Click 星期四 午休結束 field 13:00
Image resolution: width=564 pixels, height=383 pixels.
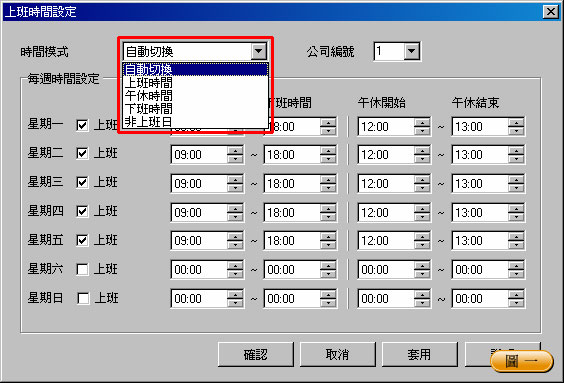coord(480,213)
